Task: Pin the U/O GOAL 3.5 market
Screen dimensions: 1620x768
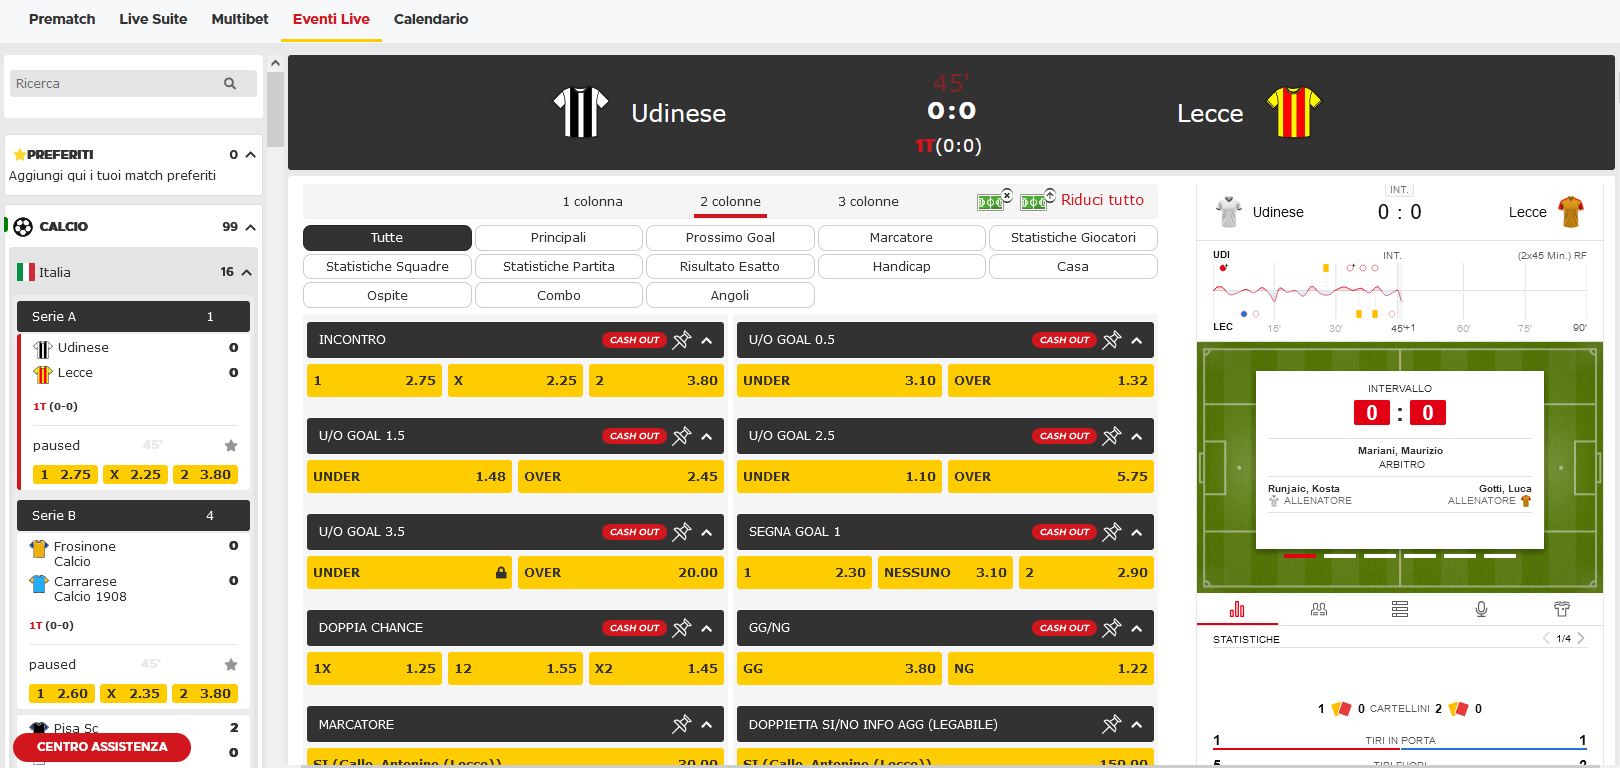Action: click(682, 532)
